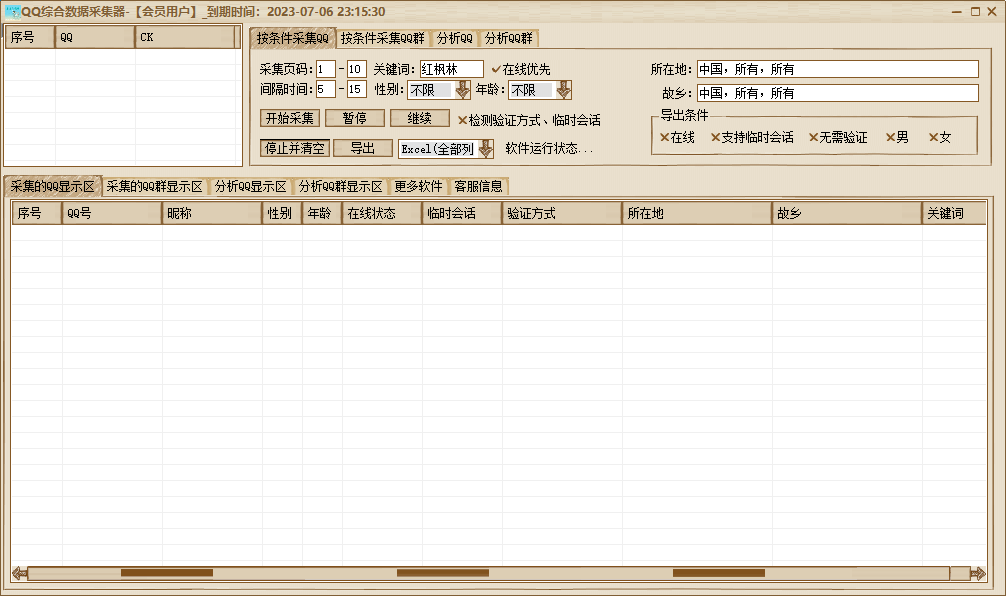
Task: Click the CK column header in account list
Action: tap(185, 37)
